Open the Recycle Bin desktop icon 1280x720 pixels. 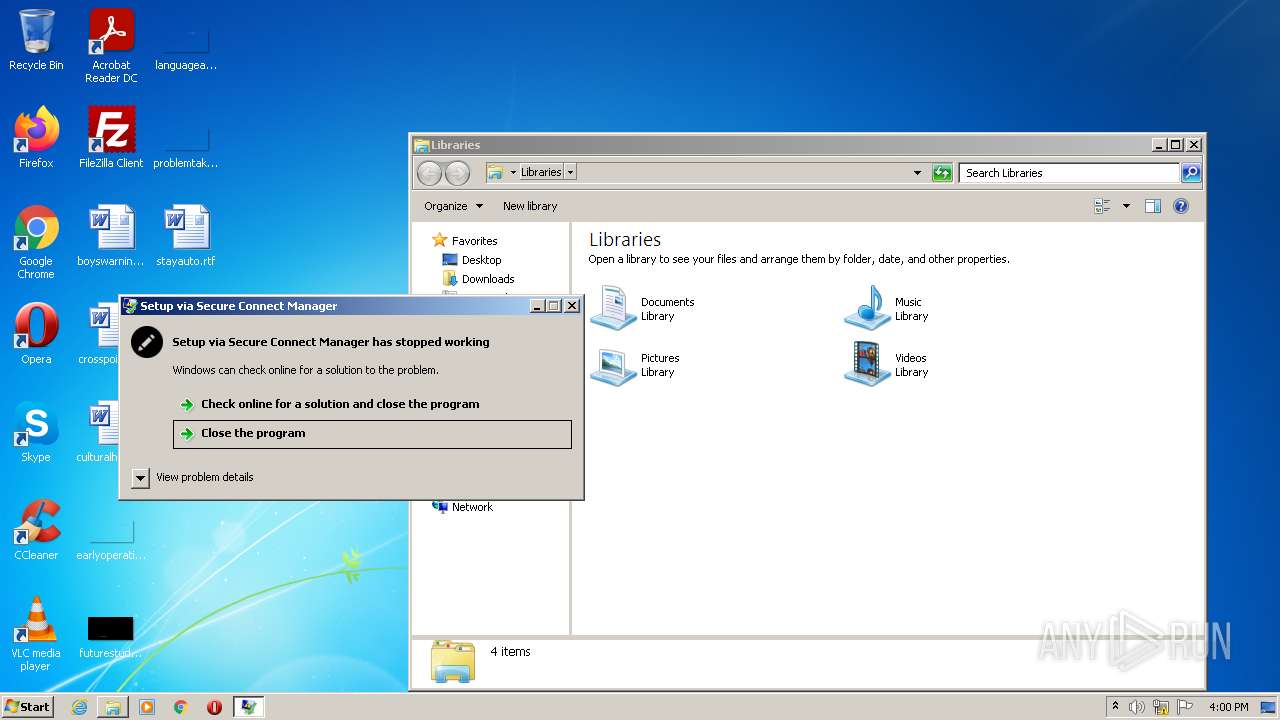(x=36, y=40)
